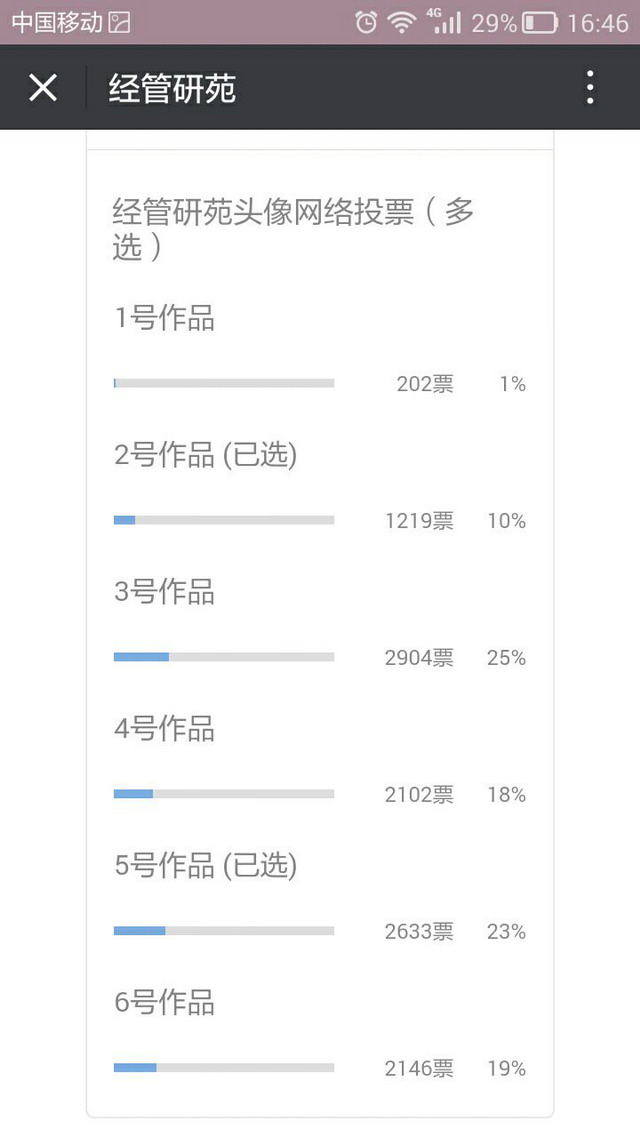The height and width of the screenshot is (1138, 640).
Task: Tap the notification icon beside 中国移动
Action: pyautogui.click(x=119, y=22)
